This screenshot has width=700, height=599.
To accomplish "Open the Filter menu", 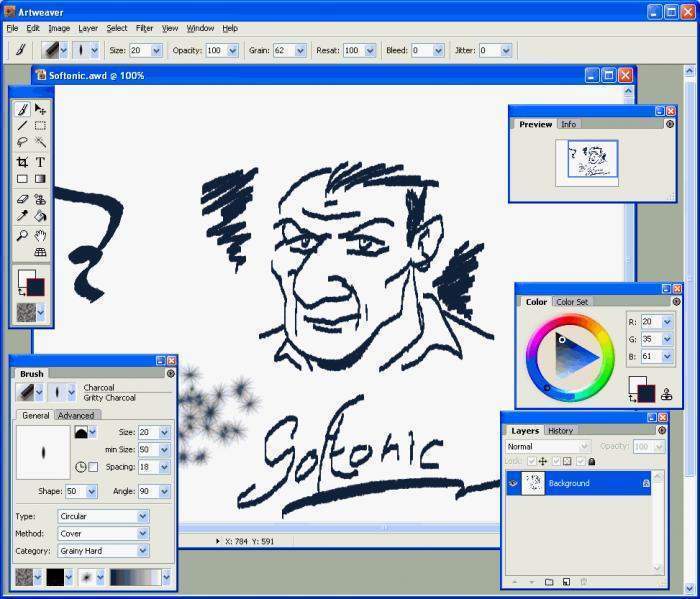I will (144, 28).
